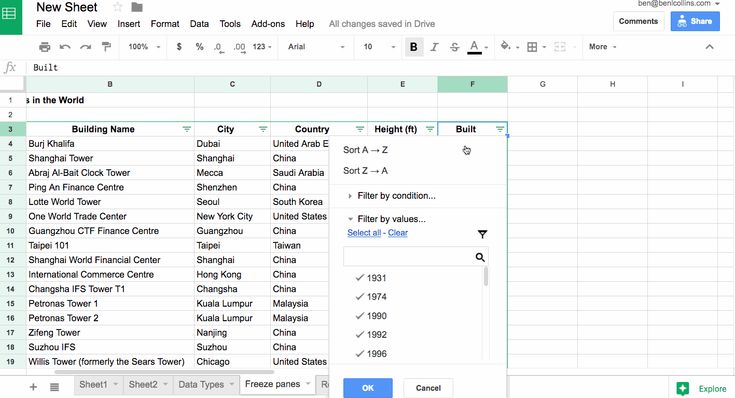The image size is (735, 398).
Task: Toggle italic formatting
Action: tap(435, 47)
